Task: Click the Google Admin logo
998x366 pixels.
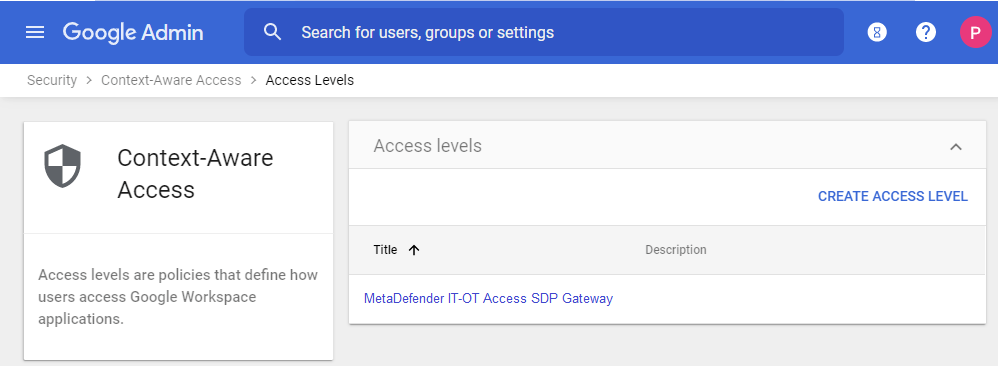Action: coord(133,32)
